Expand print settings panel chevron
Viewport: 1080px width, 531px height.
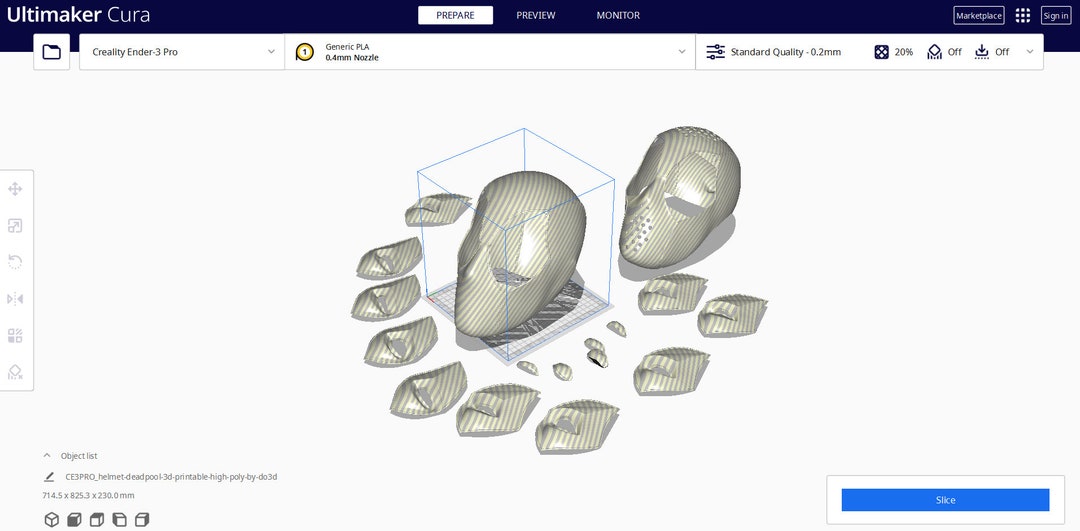1030,52
